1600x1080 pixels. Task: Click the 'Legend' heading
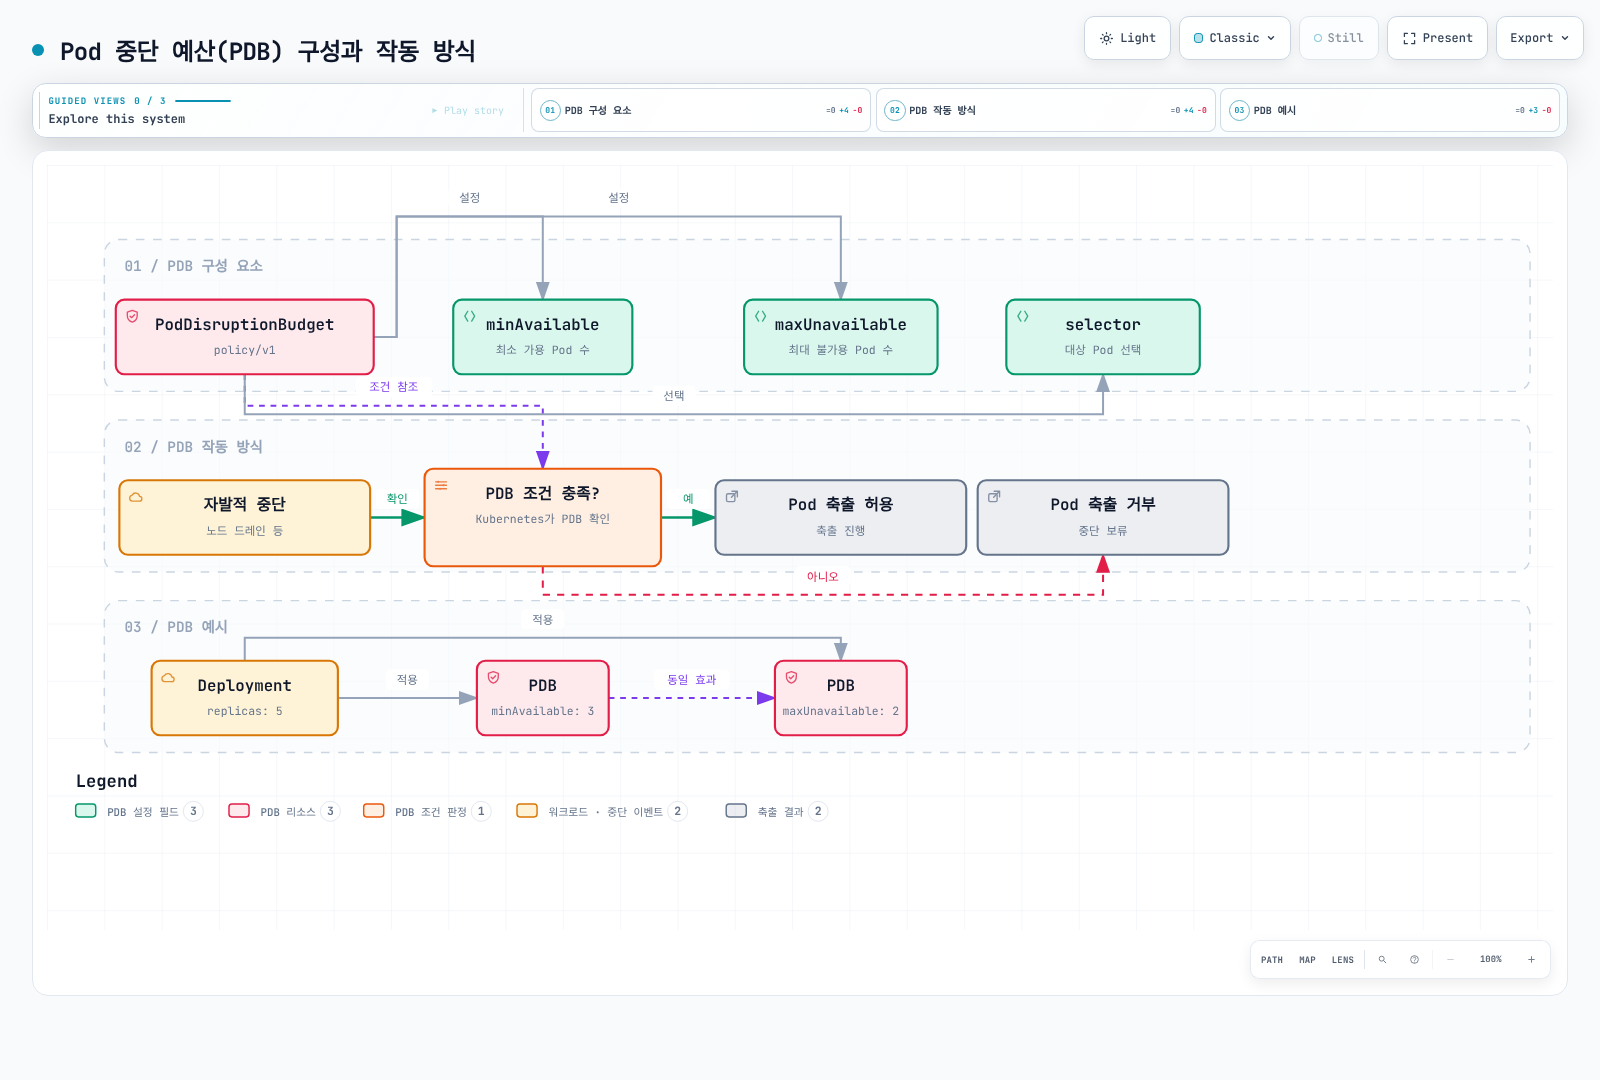point(106,782)
